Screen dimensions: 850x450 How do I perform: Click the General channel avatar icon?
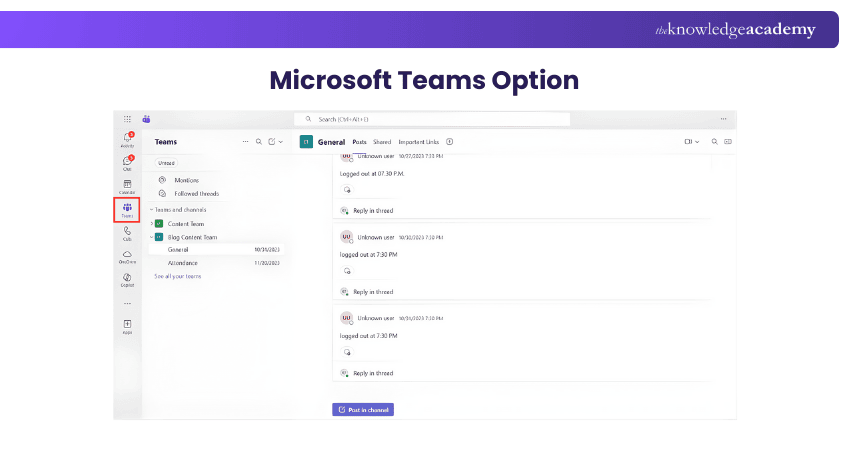pos(306,142)
